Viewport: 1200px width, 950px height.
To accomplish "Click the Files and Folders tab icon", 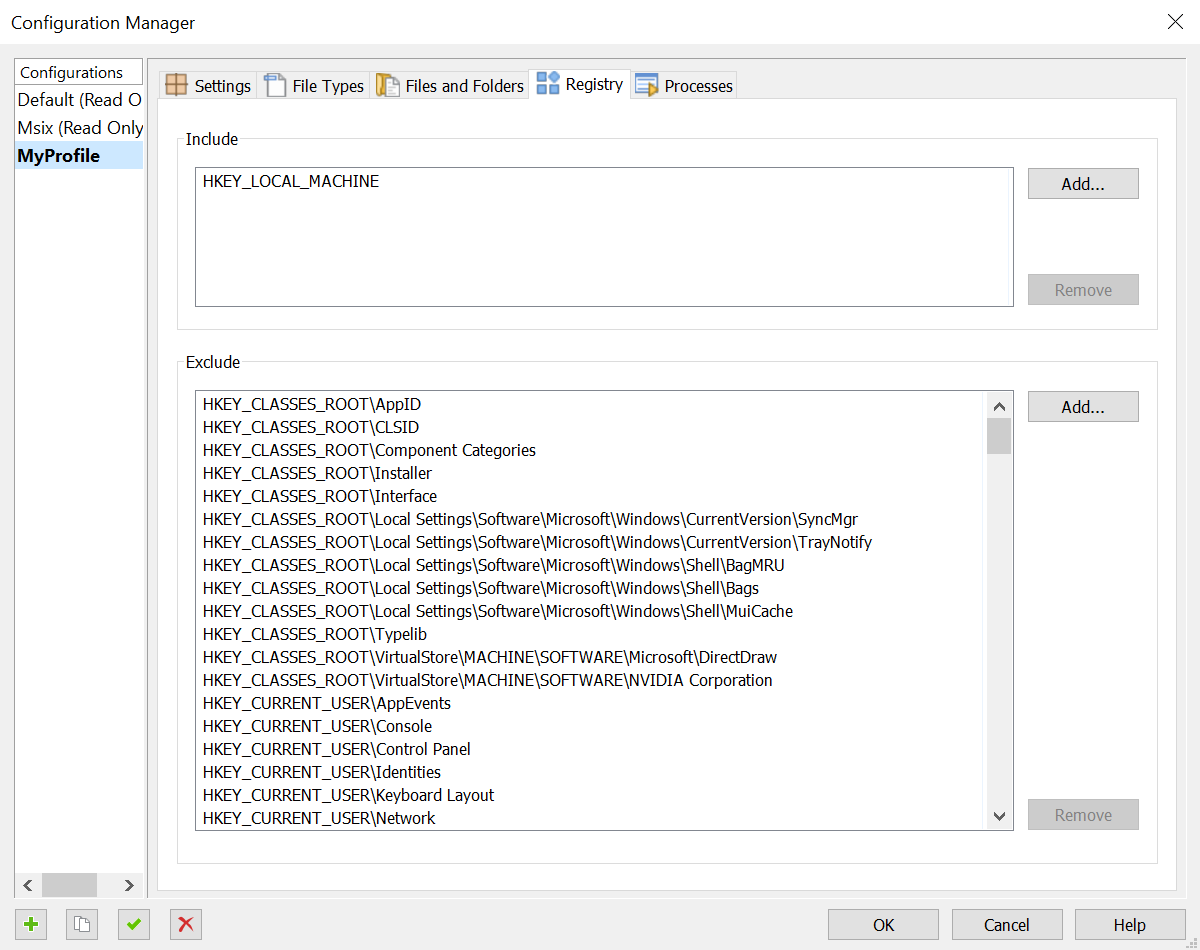I will click(x=388, y=85).
